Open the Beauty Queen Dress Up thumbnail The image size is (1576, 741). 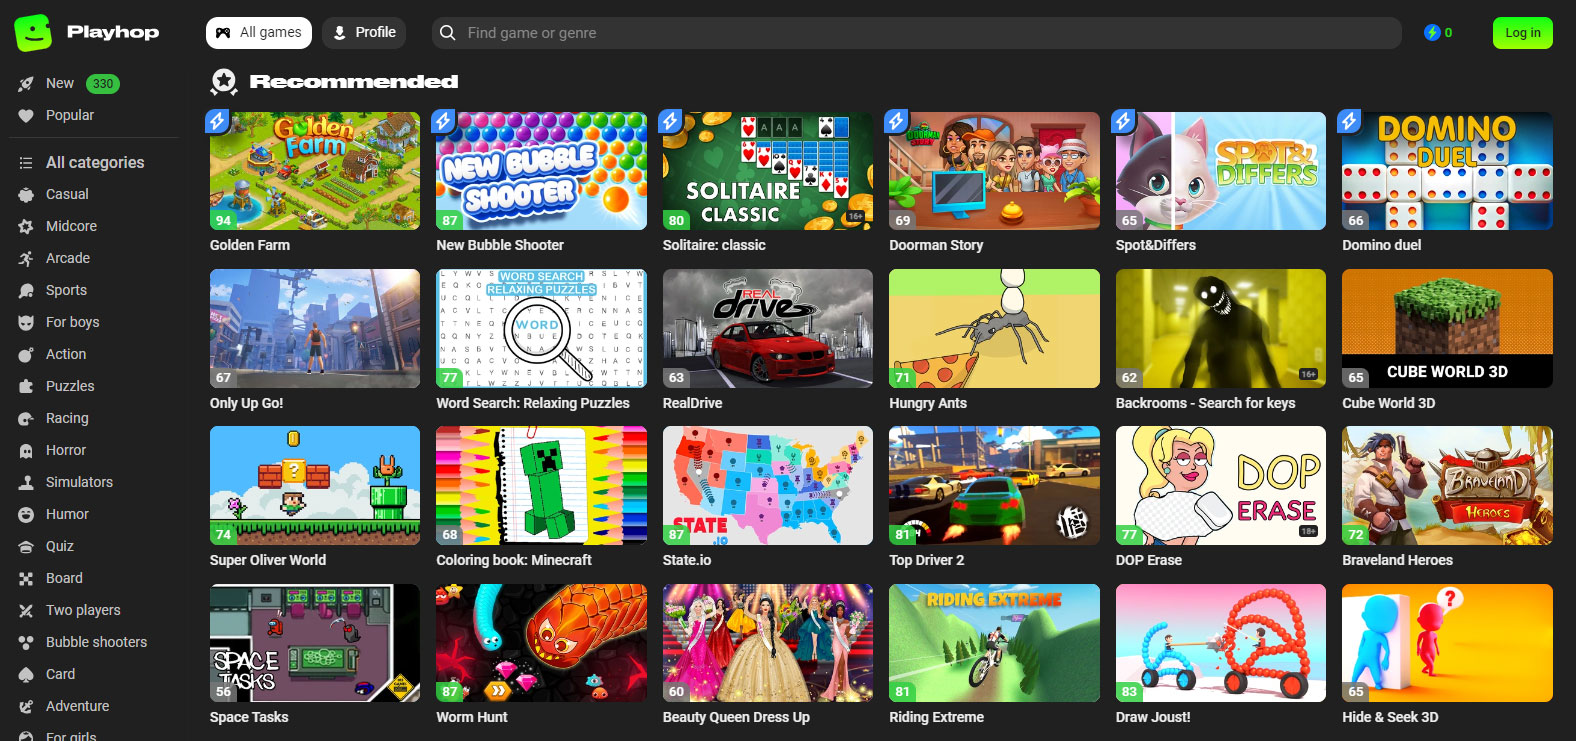768,643
